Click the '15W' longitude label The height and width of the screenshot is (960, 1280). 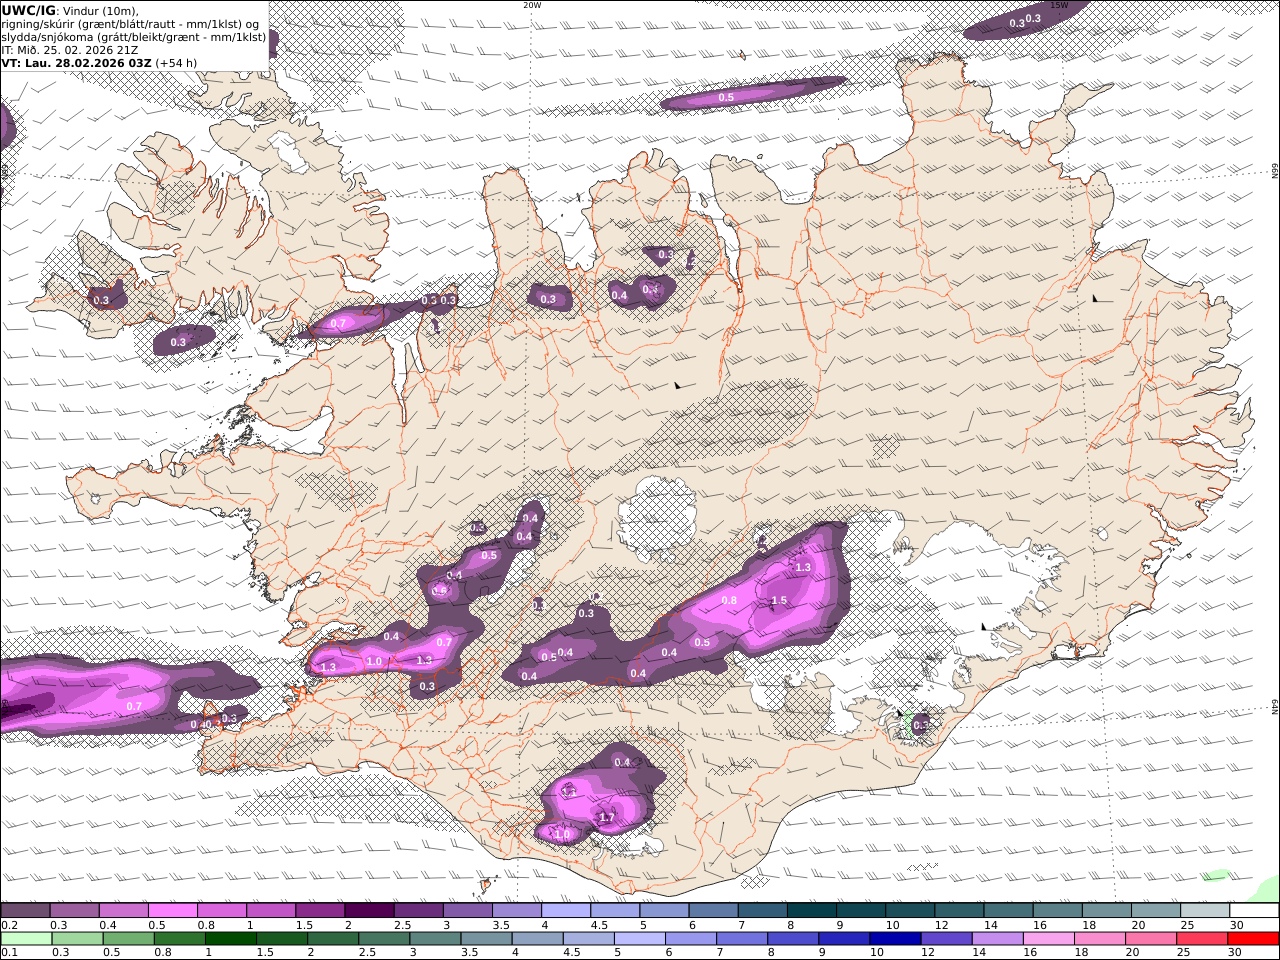(x=1059, y=5)
